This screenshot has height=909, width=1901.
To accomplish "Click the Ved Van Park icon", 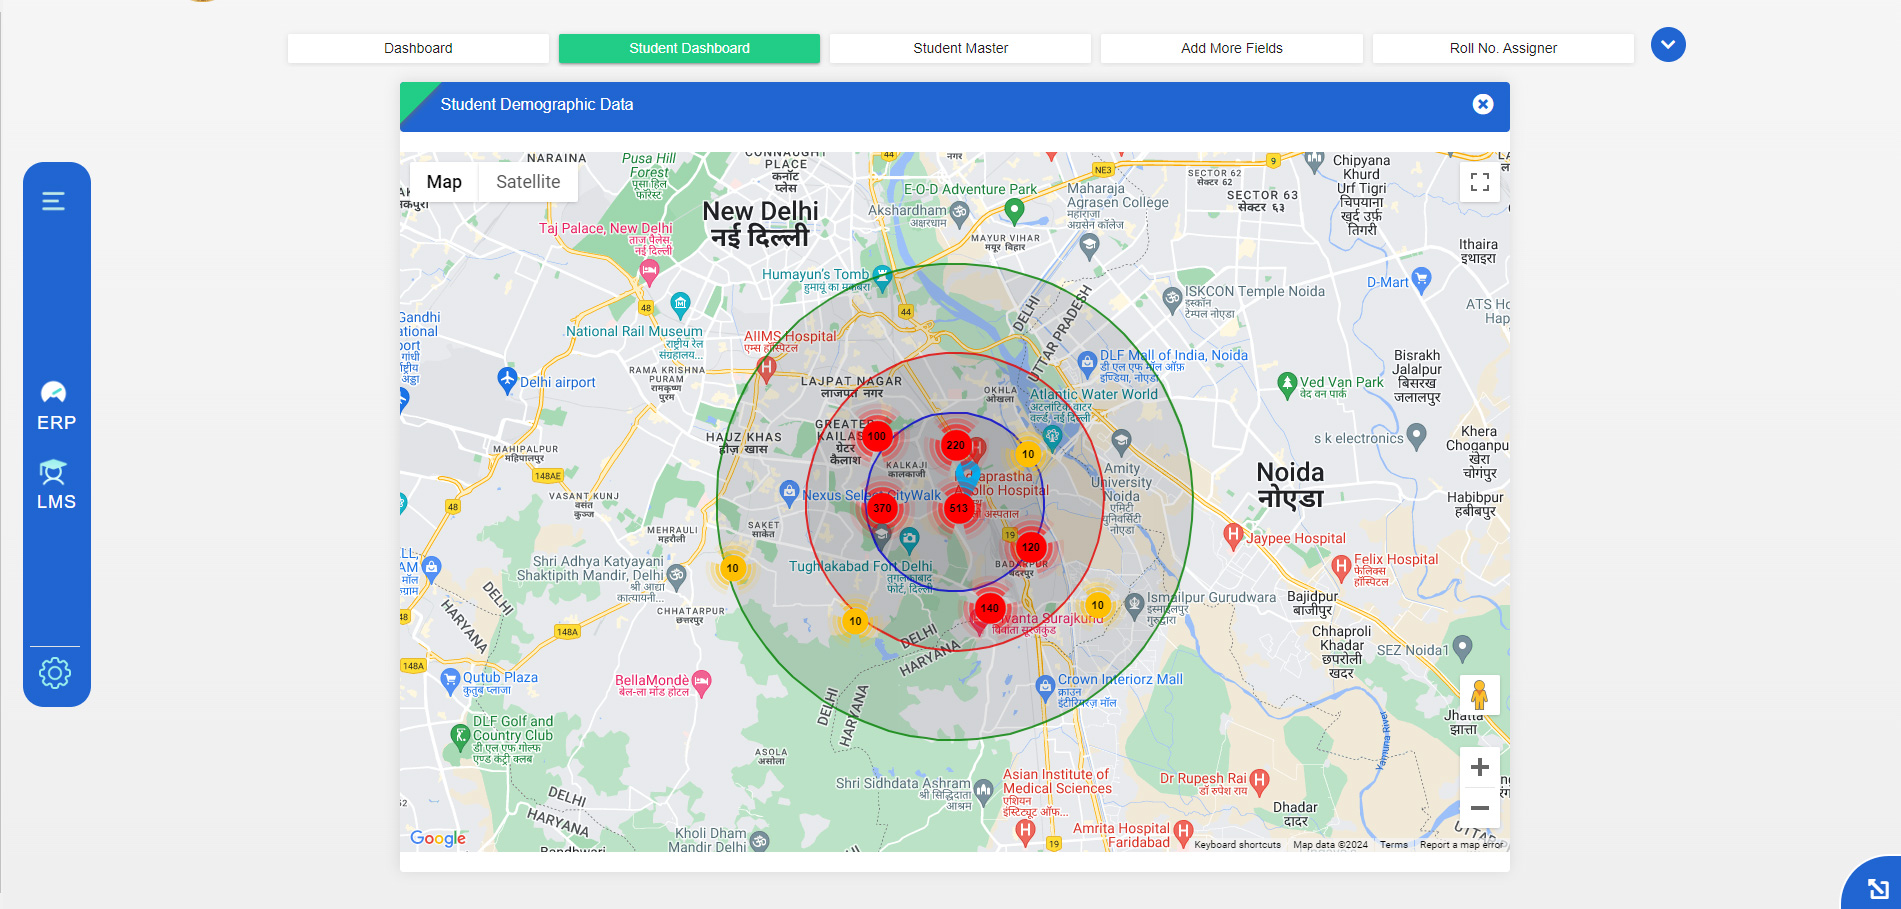I will coord(1288,383).
